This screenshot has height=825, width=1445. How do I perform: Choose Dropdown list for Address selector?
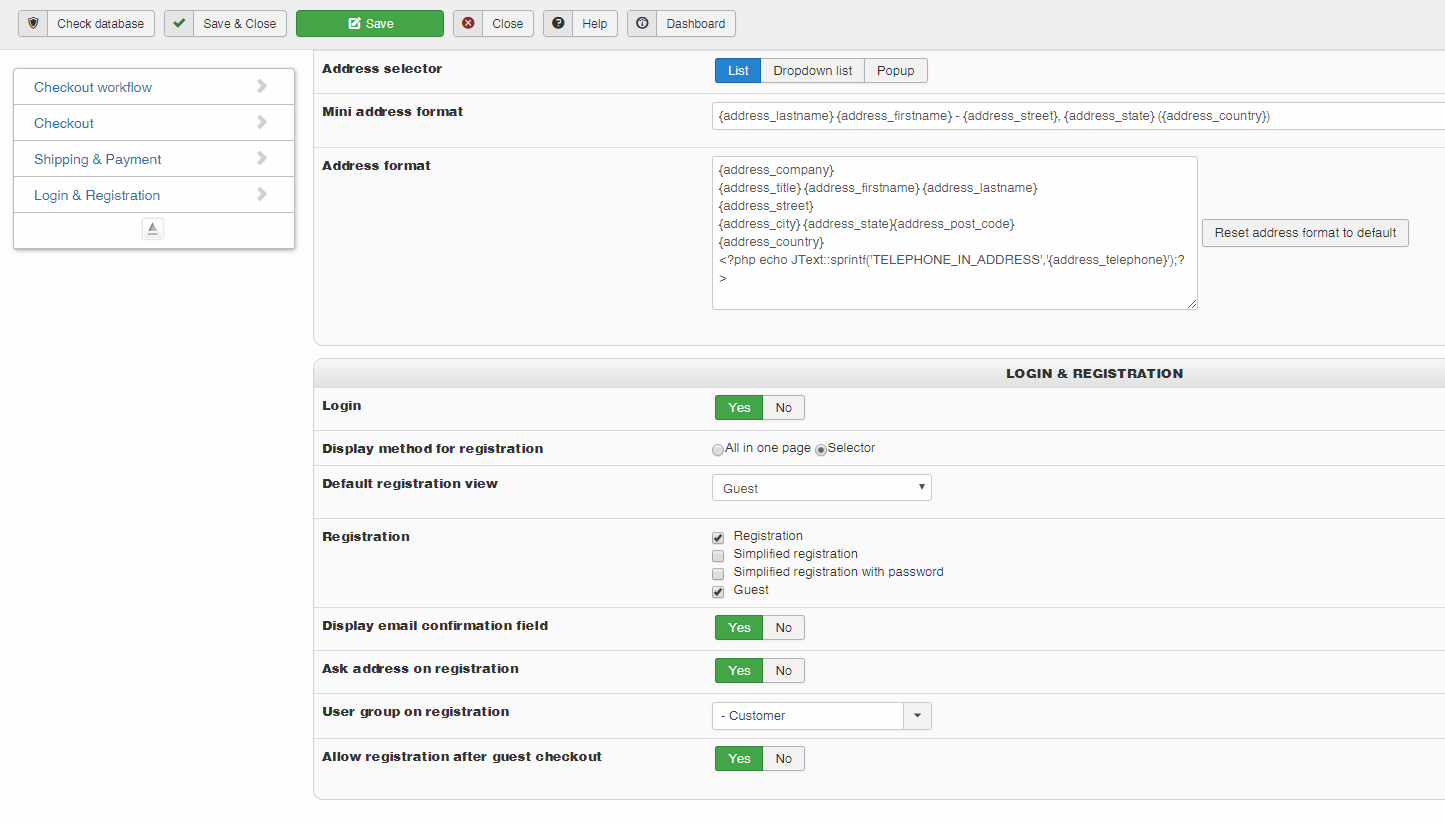tap(812, 71)
